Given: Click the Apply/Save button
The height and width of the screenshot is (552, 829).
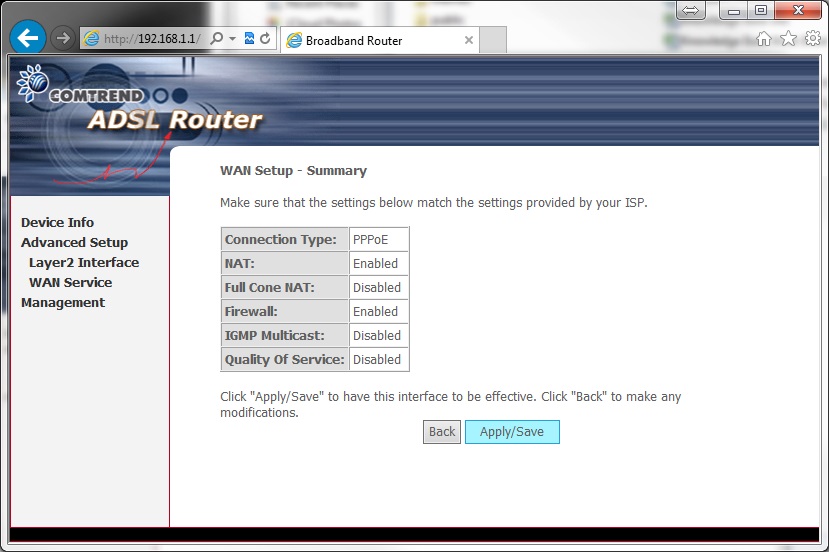Looking at the screenshot, I should [x=512, y=432].
